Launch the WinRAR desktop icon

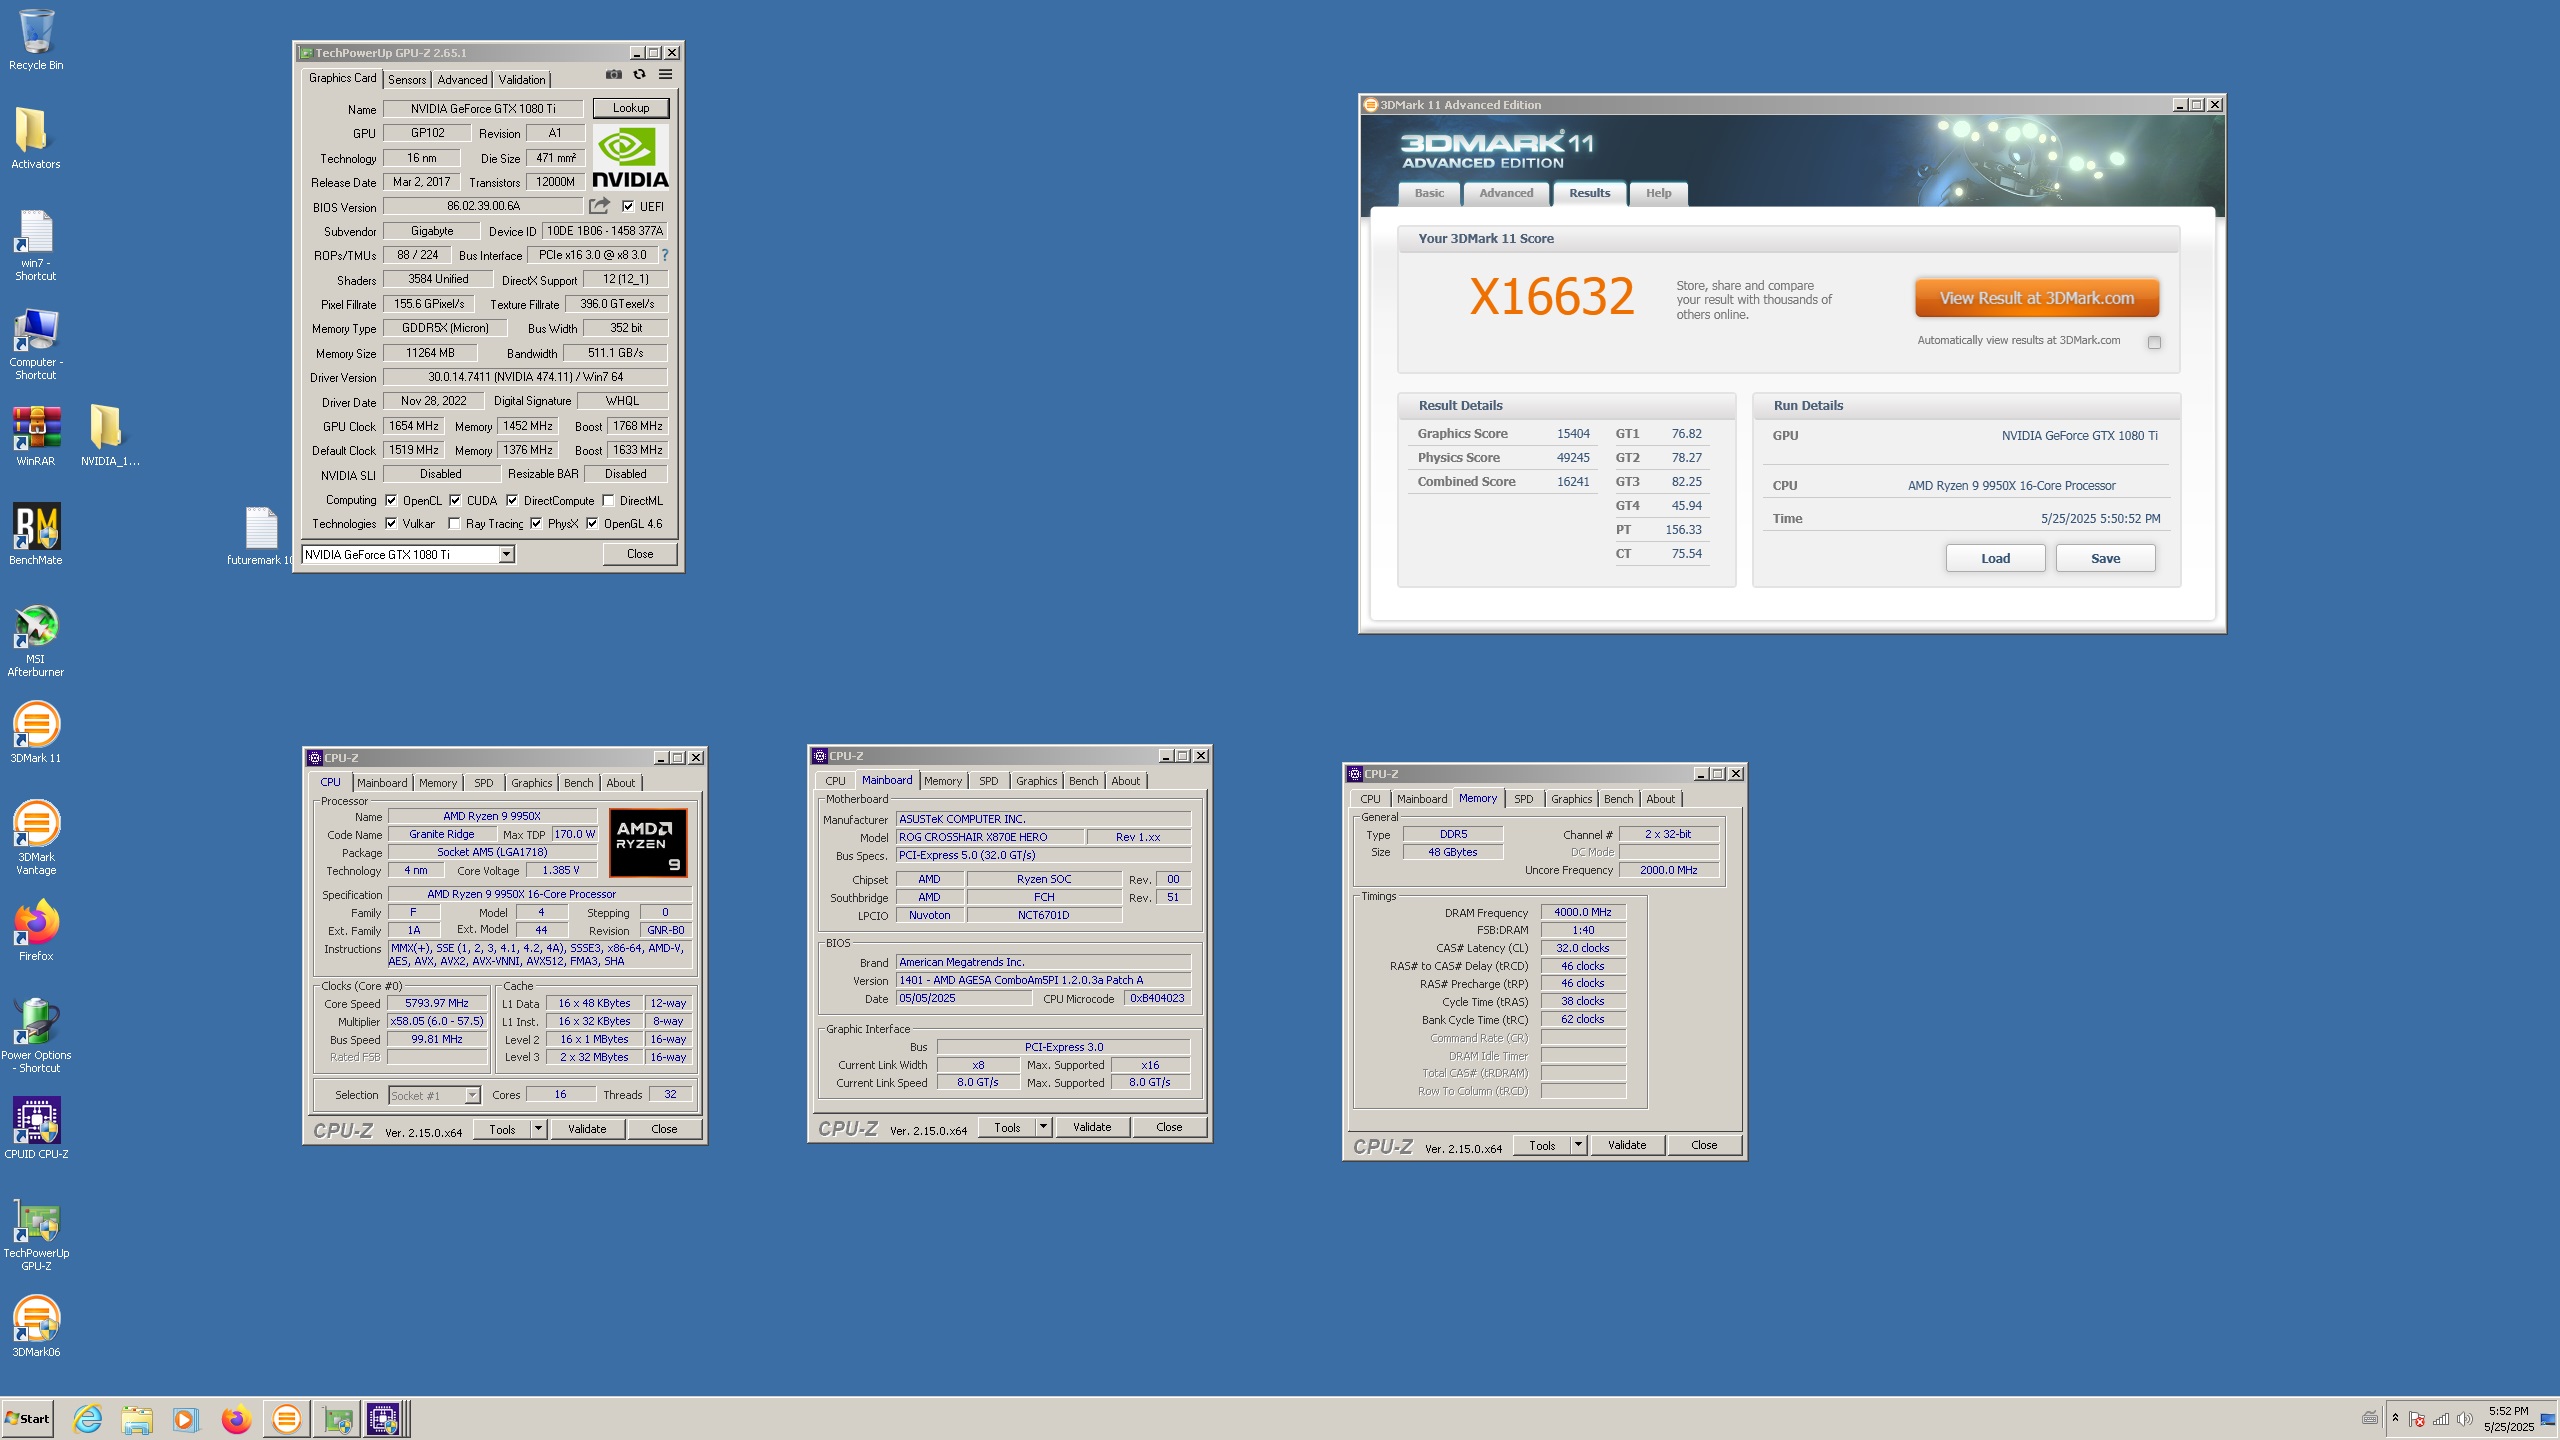pos(36,436)
